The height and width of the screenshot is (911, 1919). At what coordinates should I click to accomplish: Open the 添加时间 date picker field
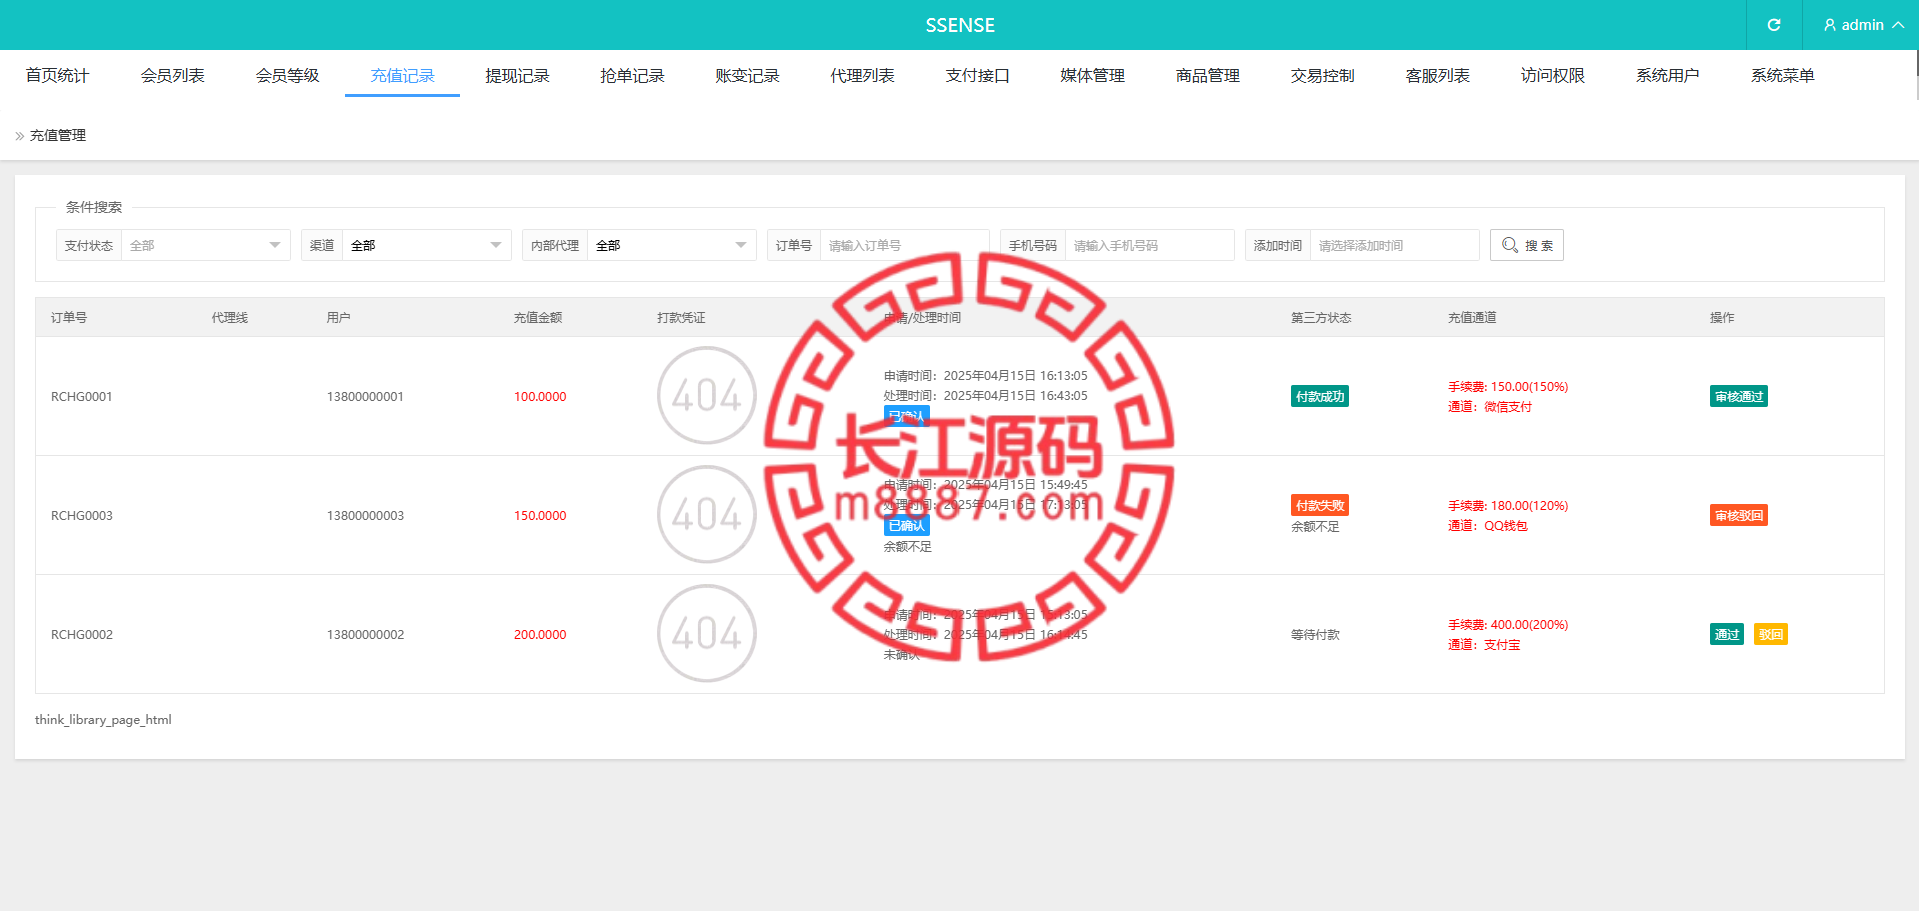pyautogui.click(x=1394, y=245)
